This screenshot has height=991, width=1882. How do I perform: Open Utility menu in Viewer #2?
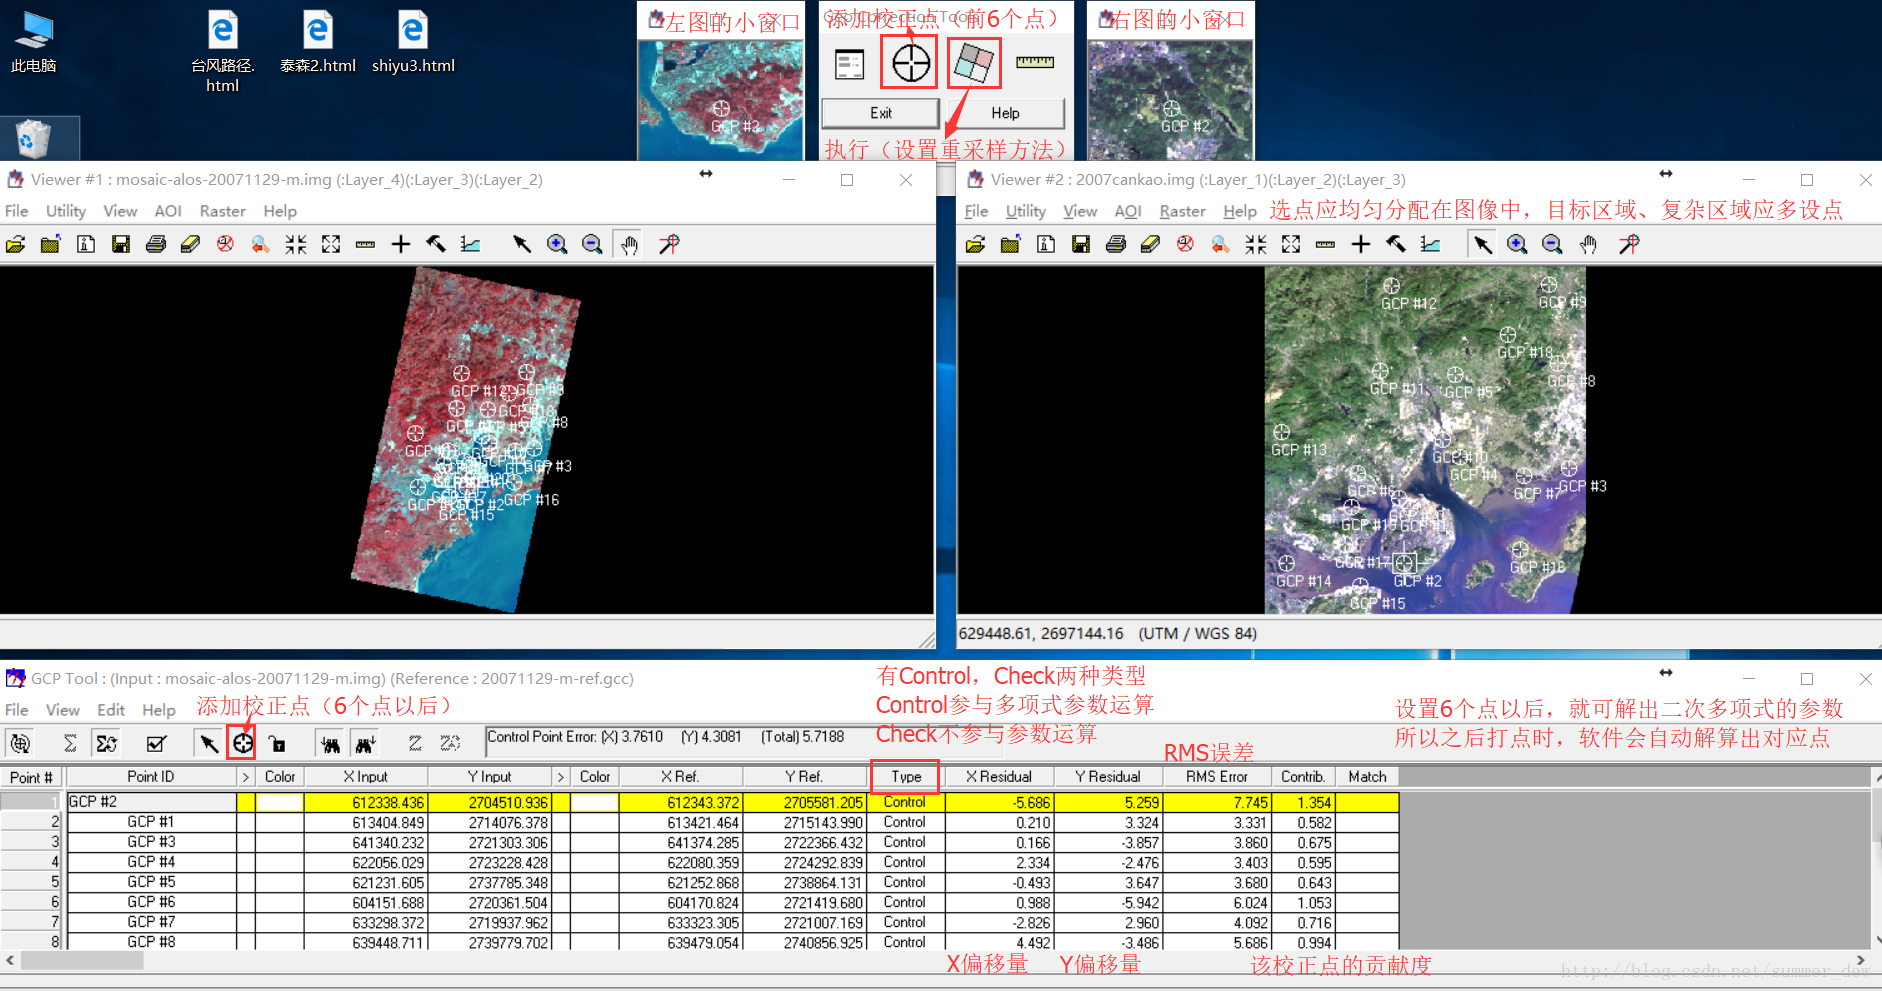pyautogui.click(x=1026, y=211)
